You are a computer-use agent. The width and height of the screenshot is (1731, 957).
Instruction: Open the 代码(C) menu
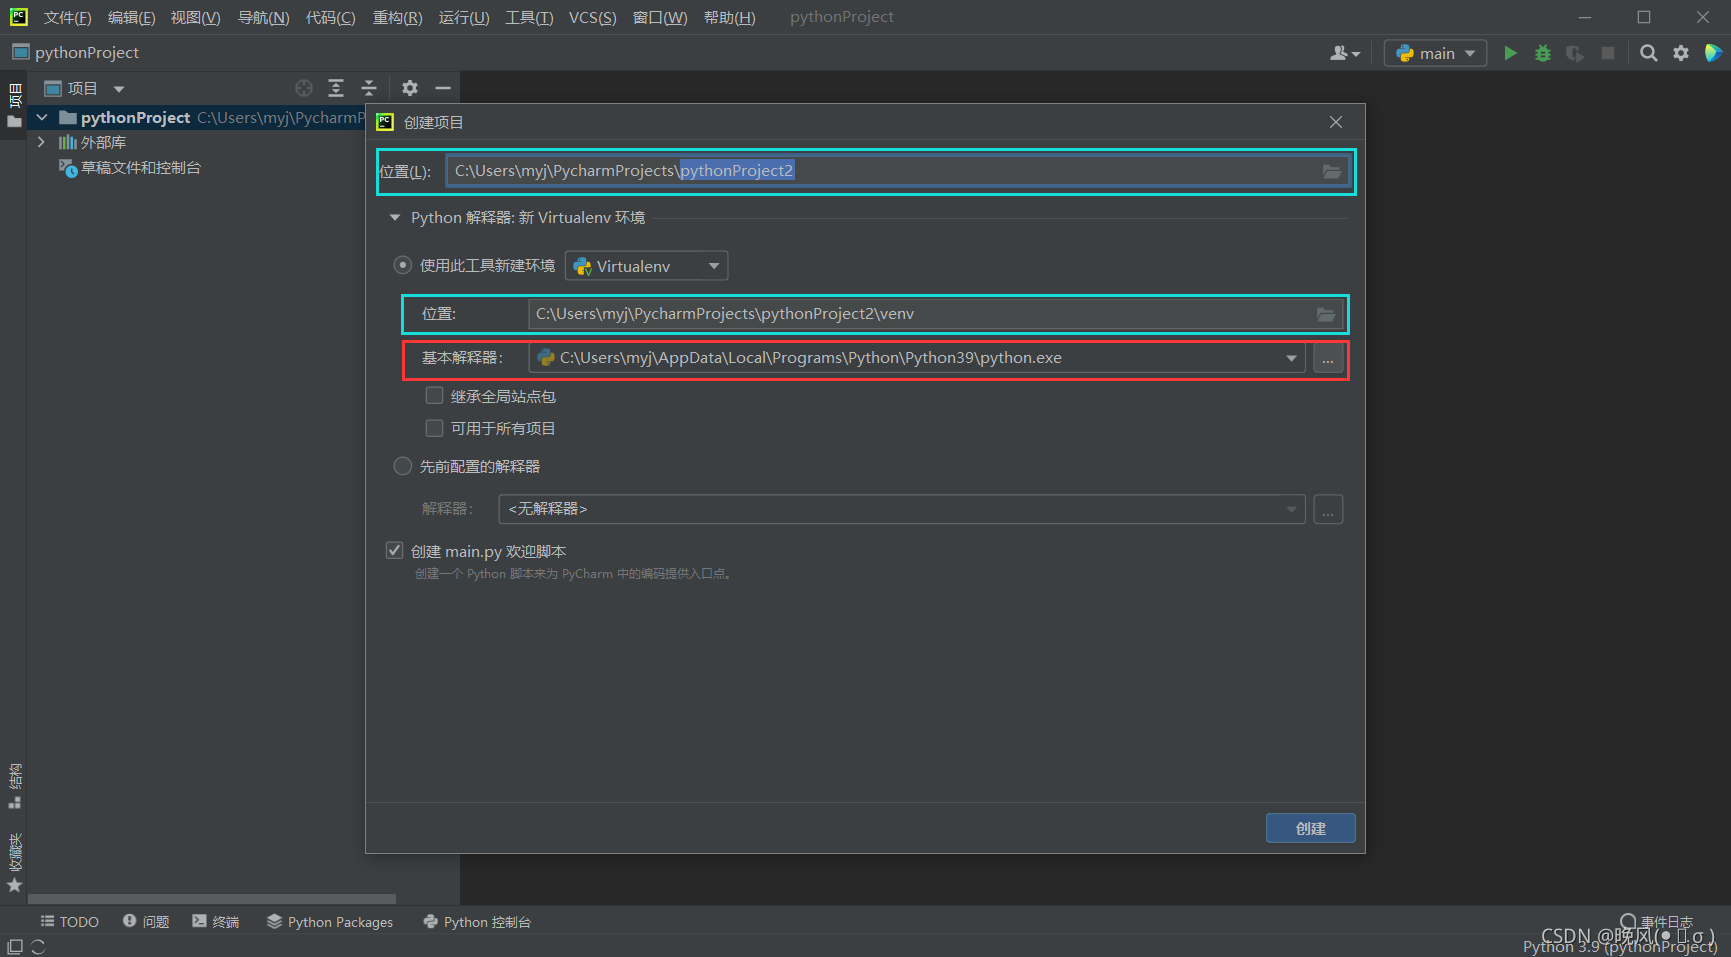click(x=330, y=18)
